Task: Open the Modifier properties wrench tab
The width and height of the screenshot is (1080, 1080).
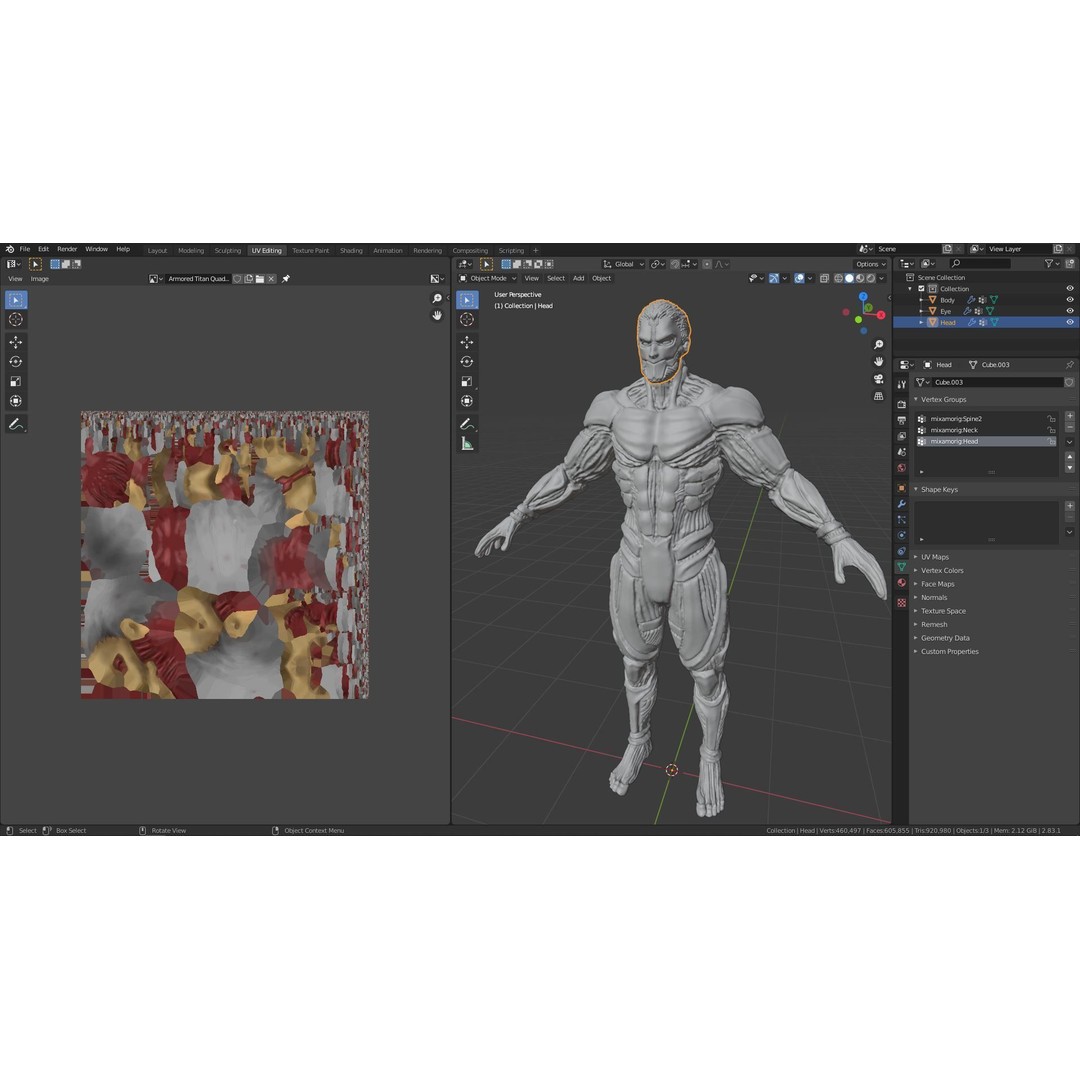Action: tap(902, 503)
